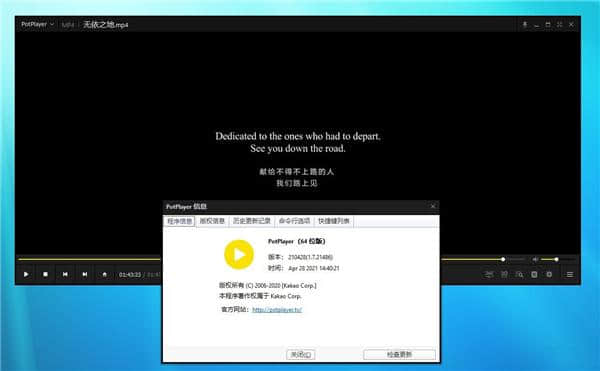Click the pin always-on-top icon in the title bar
Image resolution: width=600 pixels, height=371 pixels.
pos(525,24)
